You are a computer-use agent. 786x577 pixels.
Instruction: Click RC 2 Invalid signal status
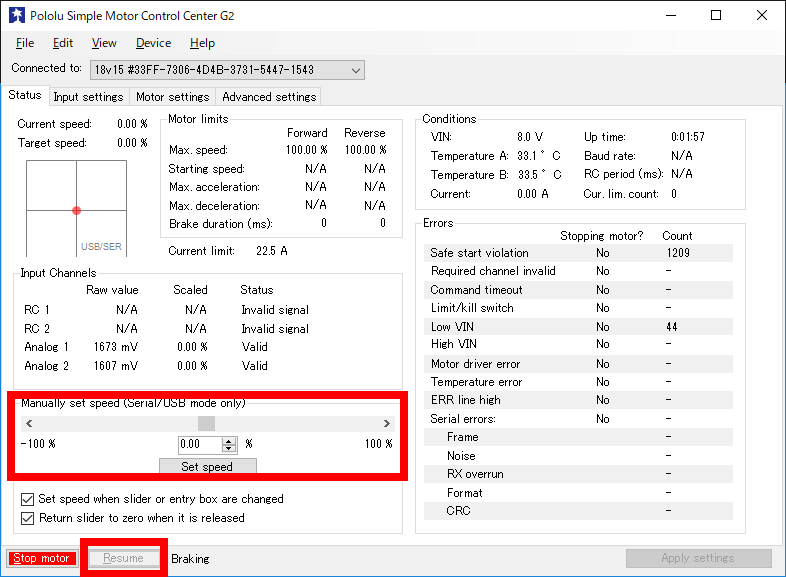(x=275, y=329)
